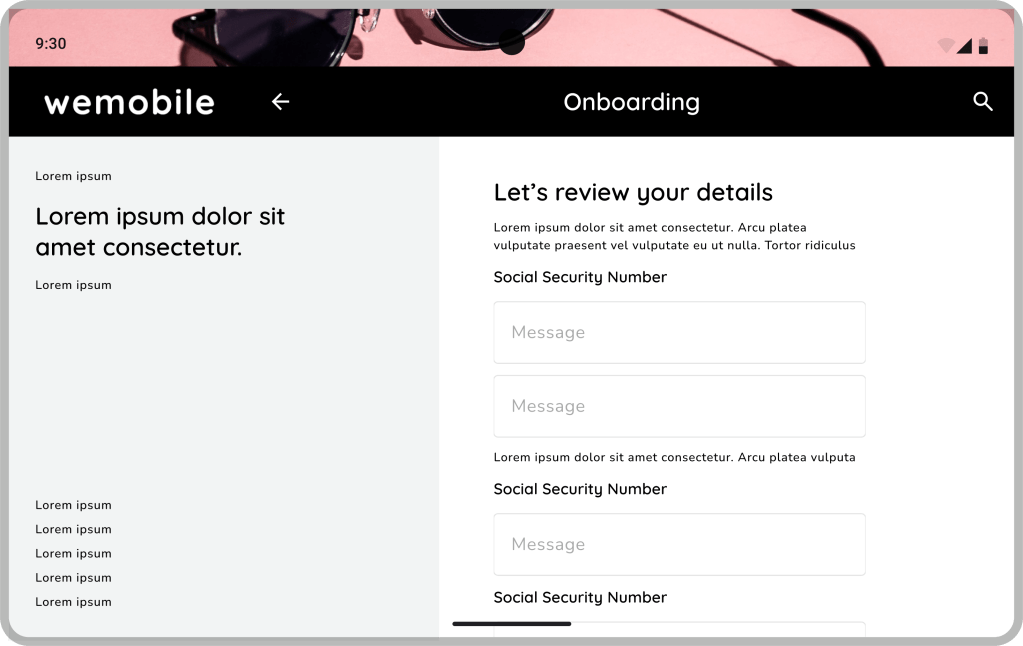Click the second Message field above the helper text
The width and height of the screenshot is (1023, 646).
coord(679,406)
